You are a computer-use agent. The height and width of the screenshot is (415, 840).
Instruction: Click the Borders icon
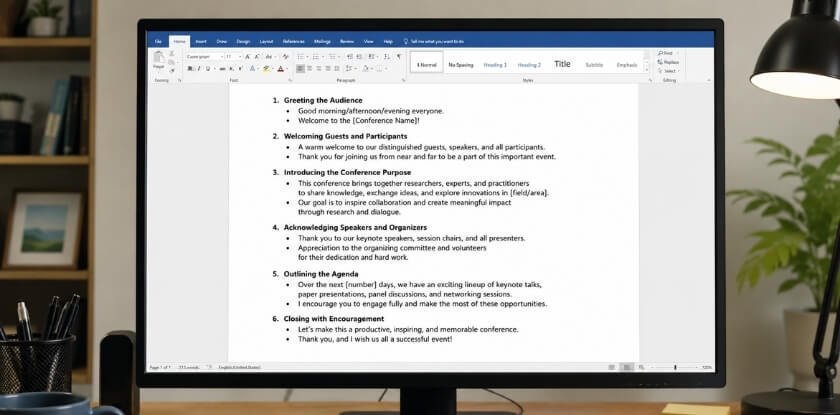[x=379, y=69]
